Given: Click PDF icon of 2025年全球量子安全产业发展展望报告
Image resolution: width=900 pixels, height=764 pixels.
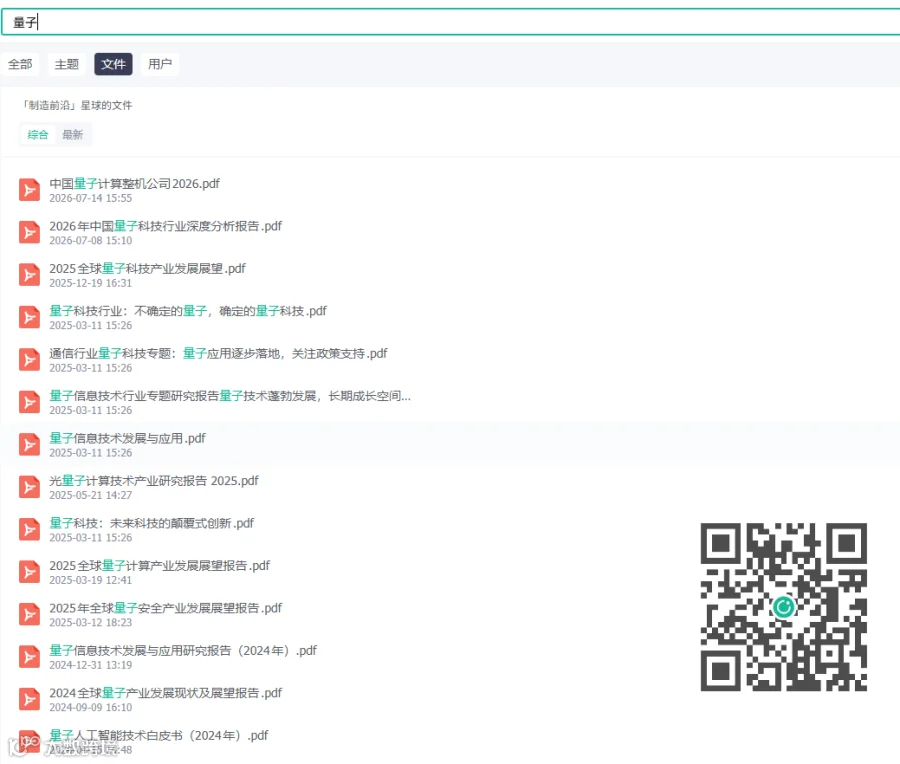Looking at the screenshot, I should click(x=29, y=615).
